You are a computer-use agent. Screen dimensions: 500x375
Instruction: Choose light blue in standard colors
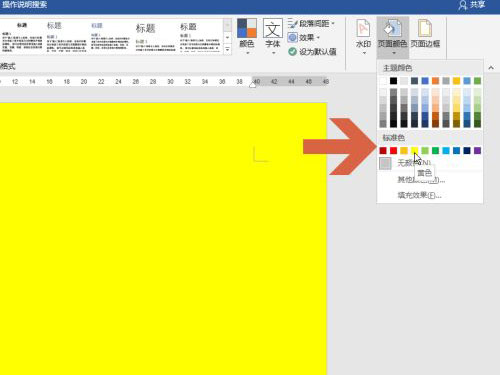point(446,151)
